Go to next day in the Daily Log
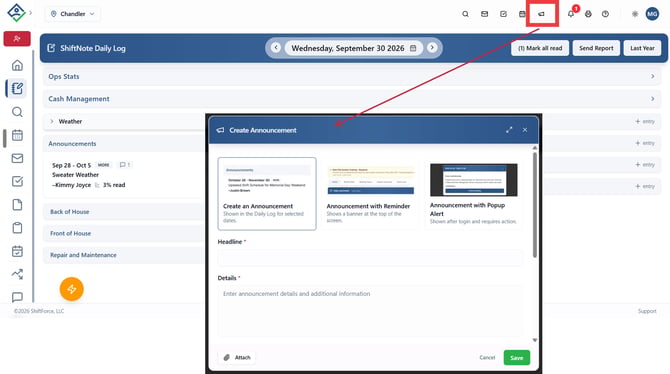Image resolution: width=670 pixels, height=374 pixels. 432,47
